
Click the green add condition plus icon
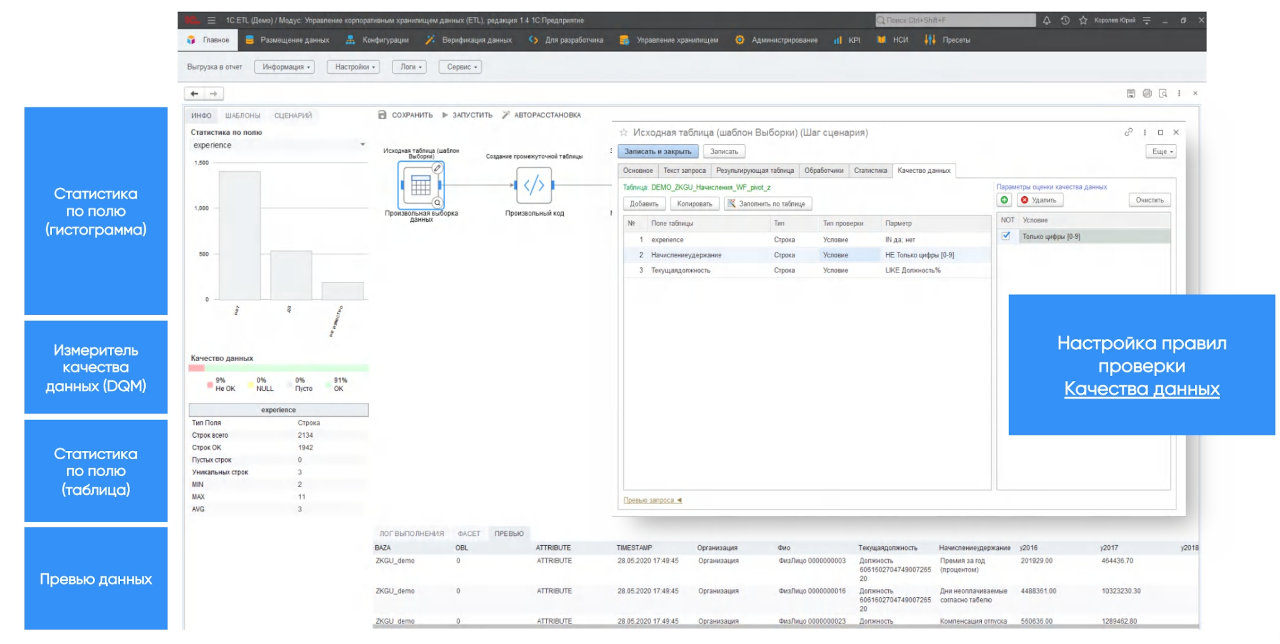pos(1004,200)
